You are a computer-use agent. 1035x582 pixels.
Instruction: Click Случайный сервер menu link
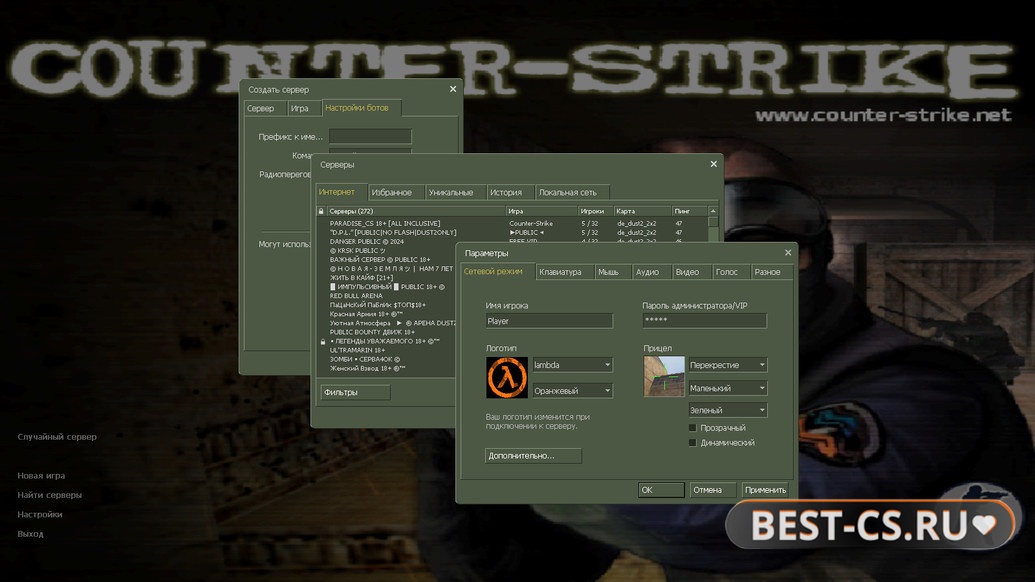tap(57, 437)
